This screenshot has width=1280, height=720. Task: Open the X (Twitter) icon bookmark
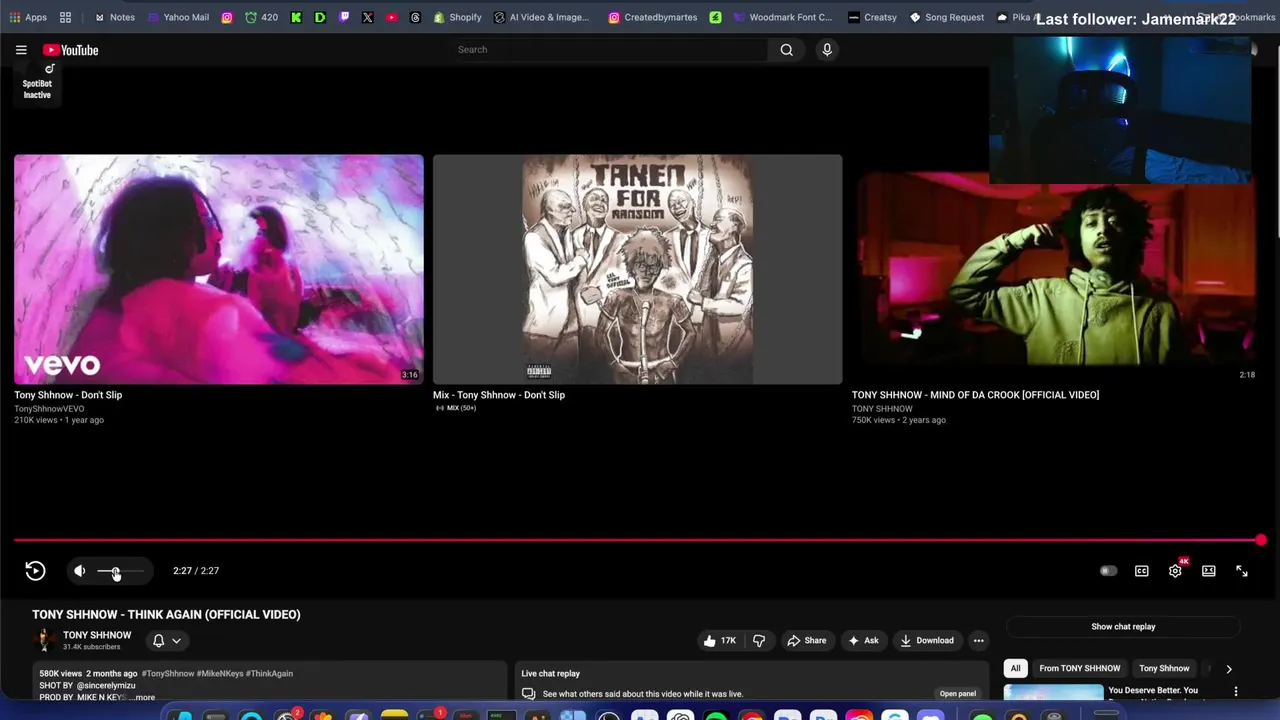[x=368, y=17]
